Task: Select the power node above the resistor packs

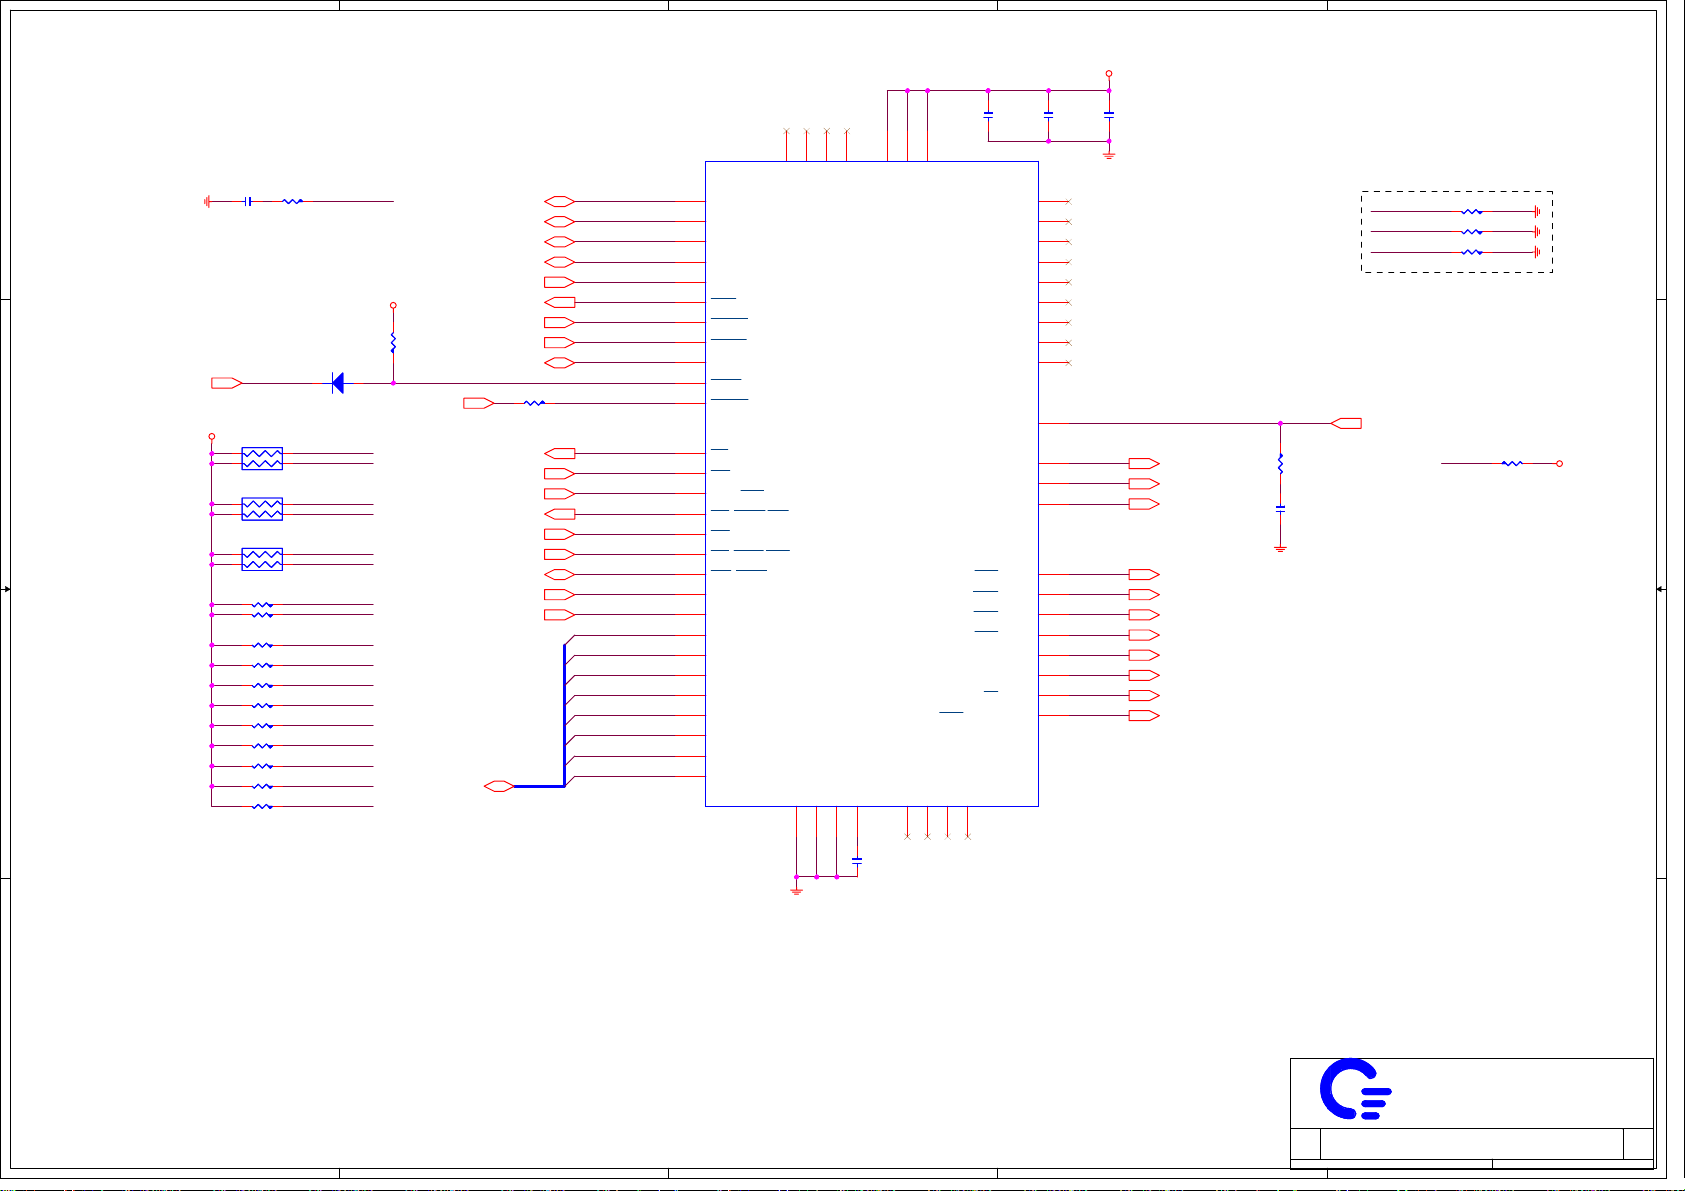Action: tap(212, 436)
